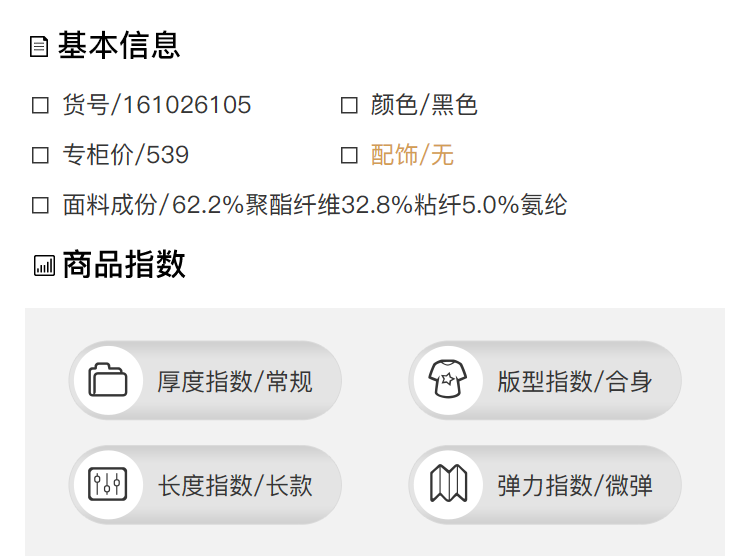This screenshot has width=750, height=556.
Task: Click the 商品指数 section heading
Action: click(x=124, y=265)
